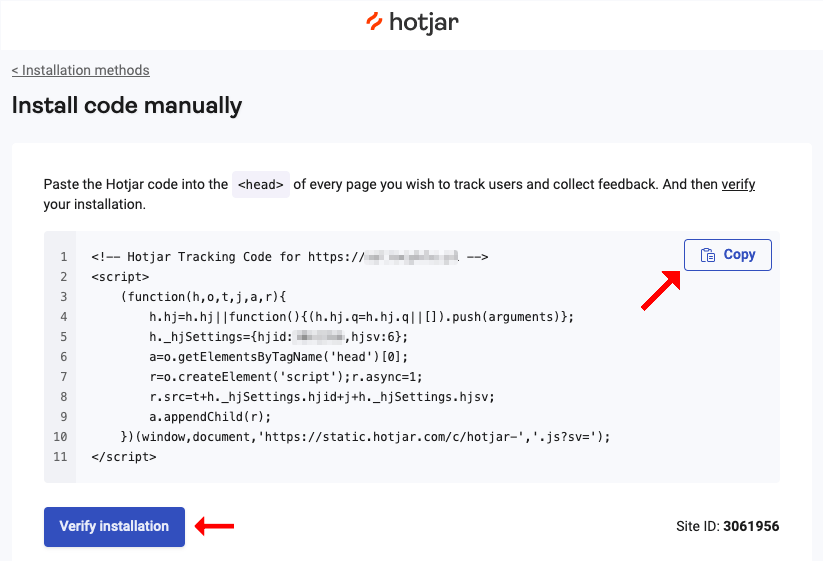The width and height of the screenshot is (823, 561).
Task: Click the <head> code tag
Action: pos(261,184)
